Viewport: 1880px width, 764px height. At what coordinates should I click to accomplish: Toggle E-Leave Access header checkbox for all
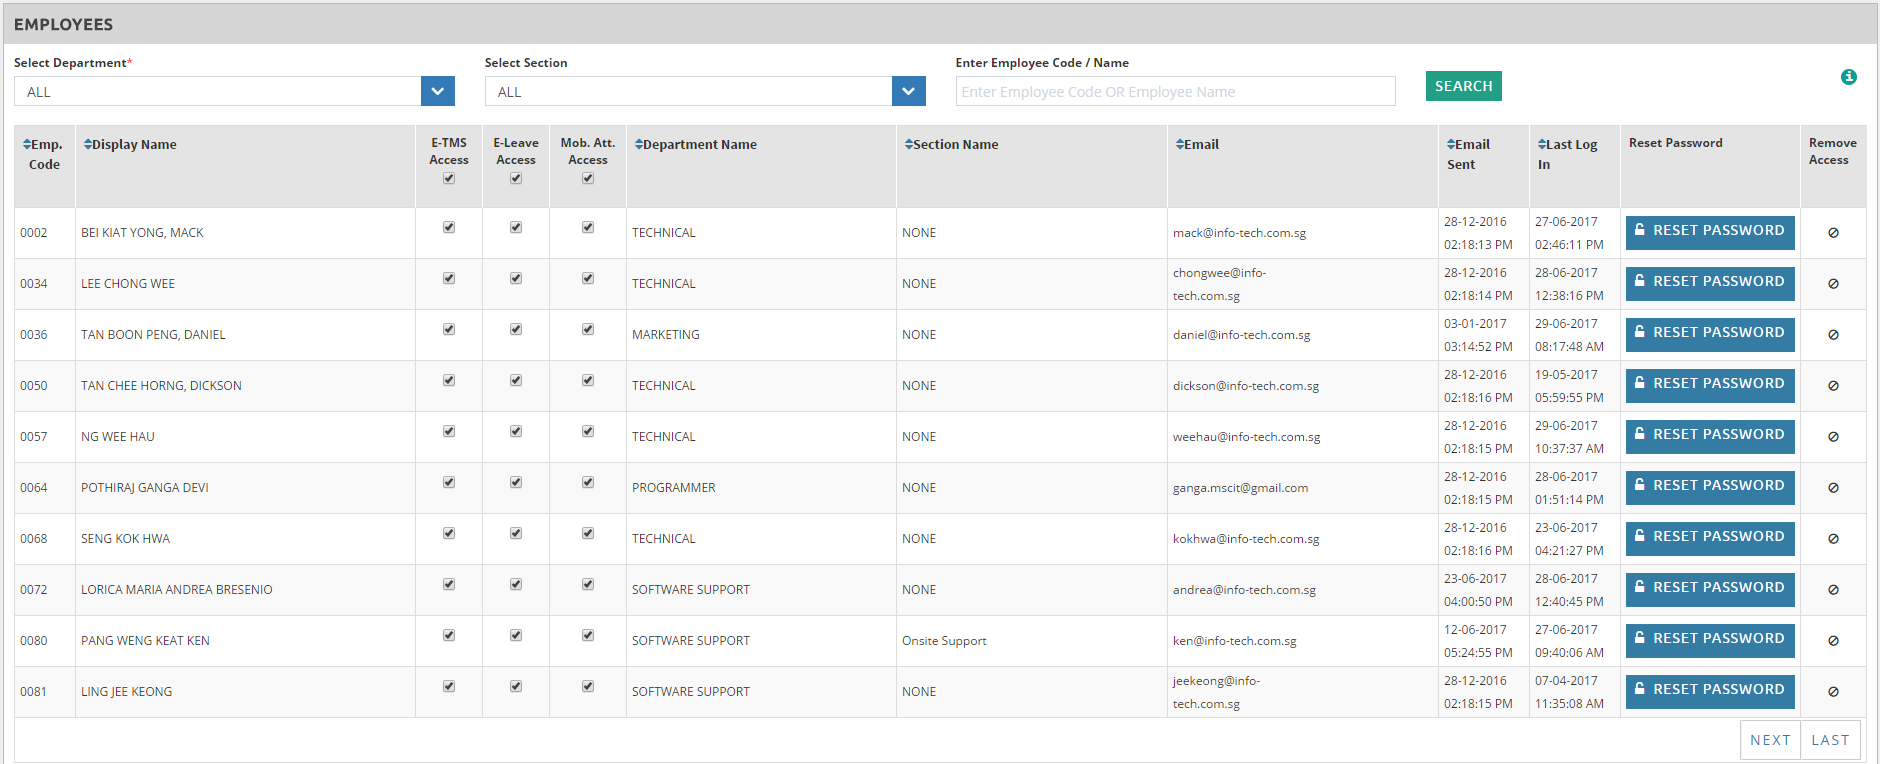516,178
